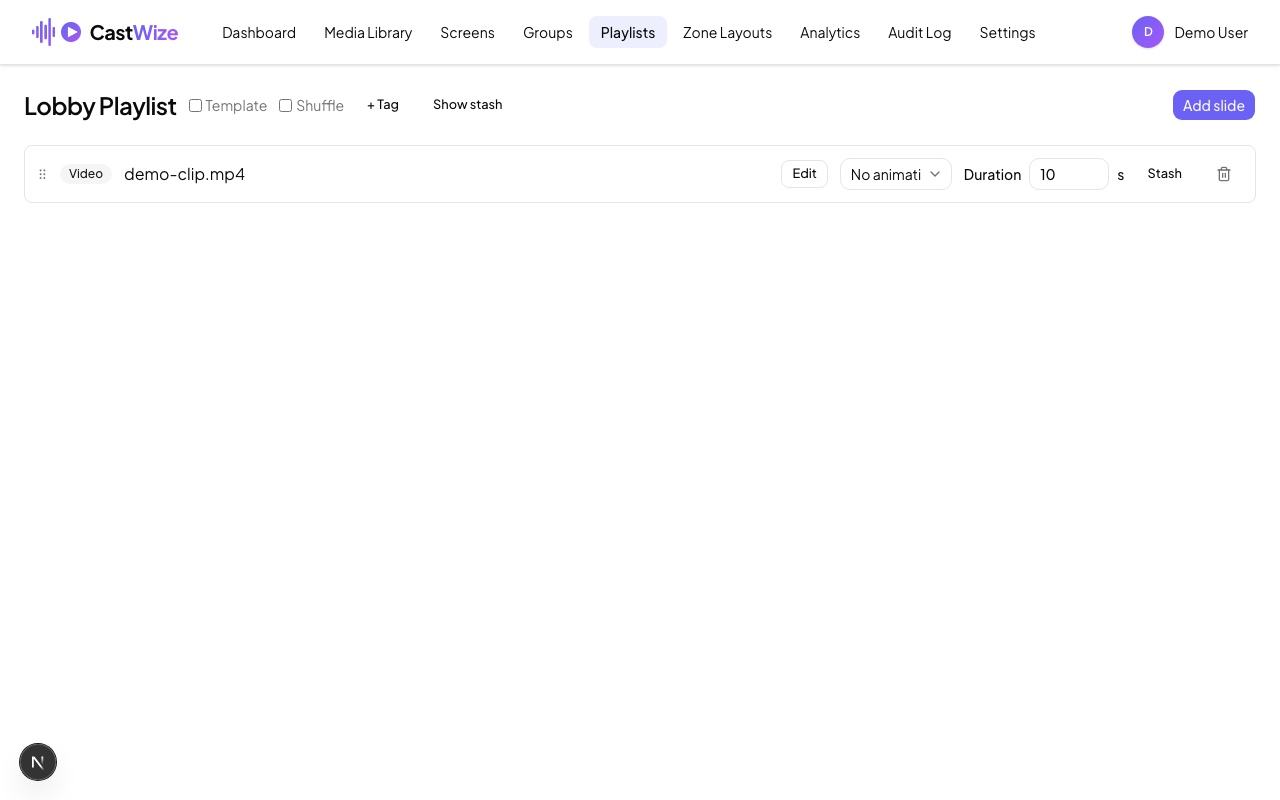This screenshot has height=800, width=1280.
Task: Click the demo-clip.mp4 file name
Action: click(x=184, y=174)
